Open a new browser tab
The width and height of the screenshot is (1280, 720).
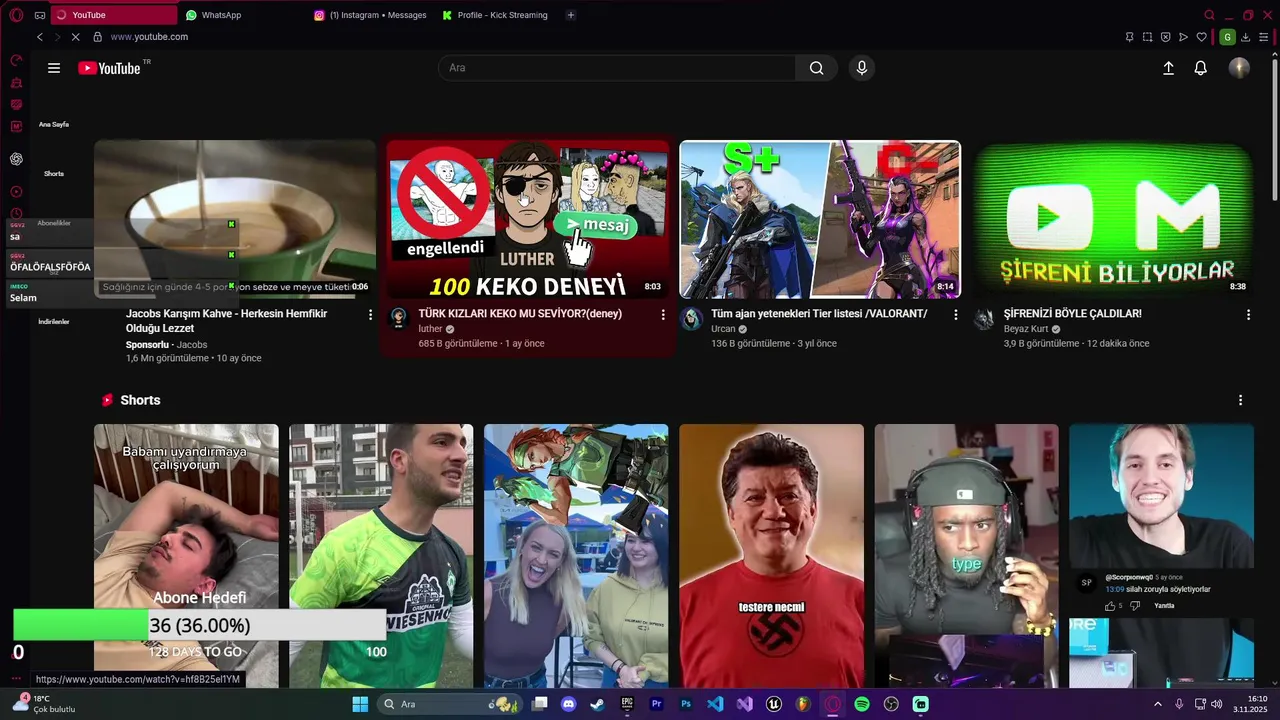click(571, 15)
